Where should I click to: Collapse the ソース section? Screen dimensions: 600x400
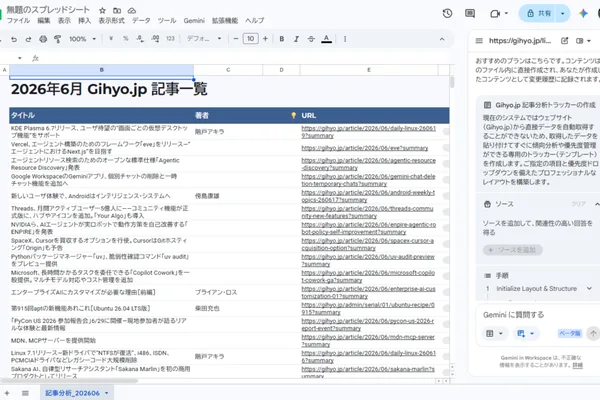(597, 204)
